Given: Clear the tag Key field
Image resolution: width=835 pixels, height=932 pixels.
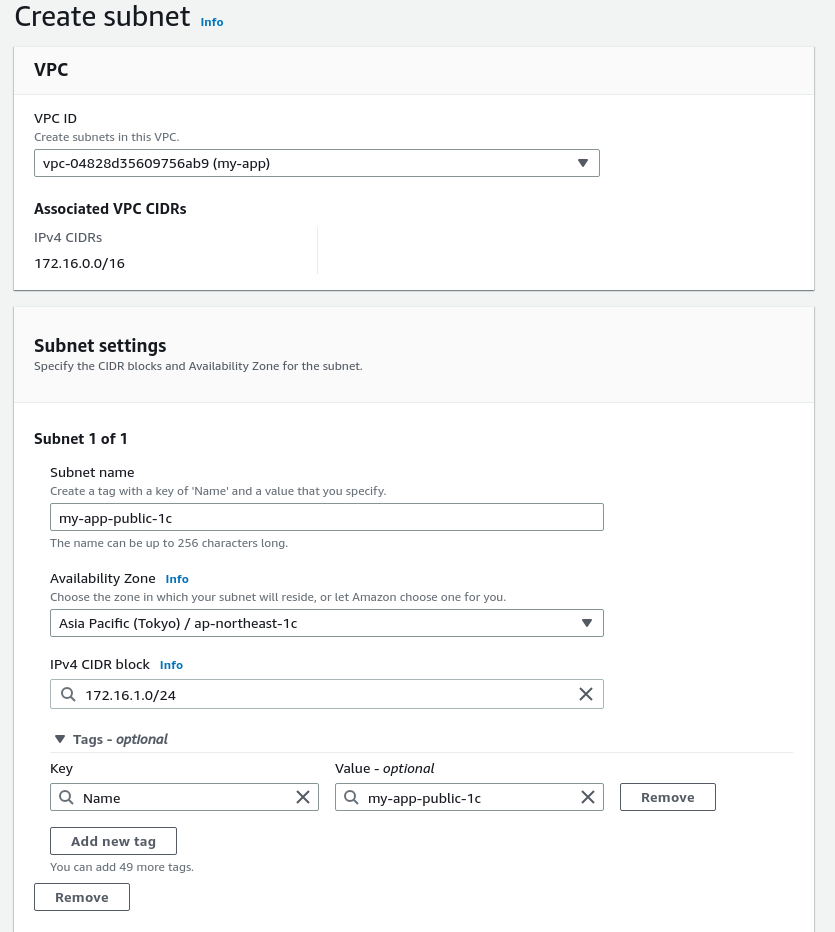Looking at the screenshot, I should pyautogui.click(x=302, y=797).
